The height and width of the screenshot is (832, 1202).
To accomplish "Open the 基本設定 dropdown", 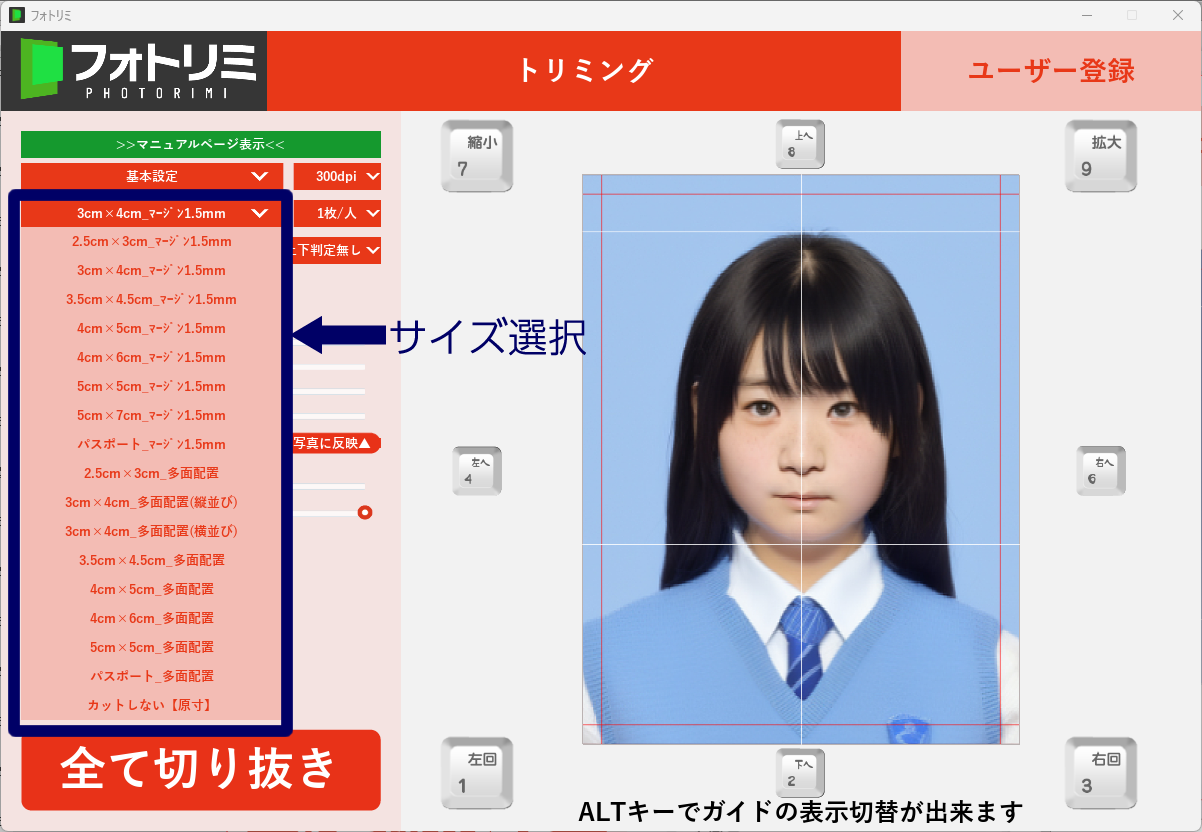I will [x=151, y=176].
